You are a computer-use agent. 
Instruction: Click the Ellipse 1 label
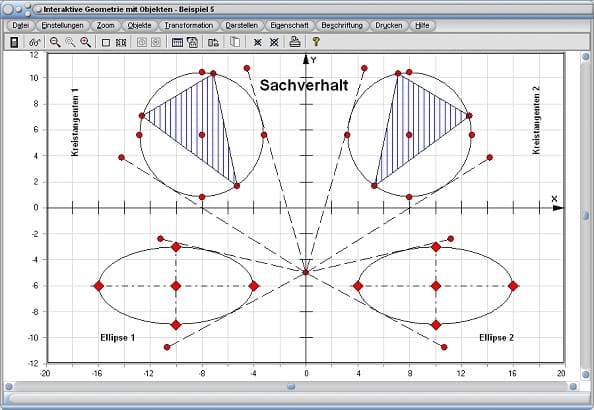point(117,338)
